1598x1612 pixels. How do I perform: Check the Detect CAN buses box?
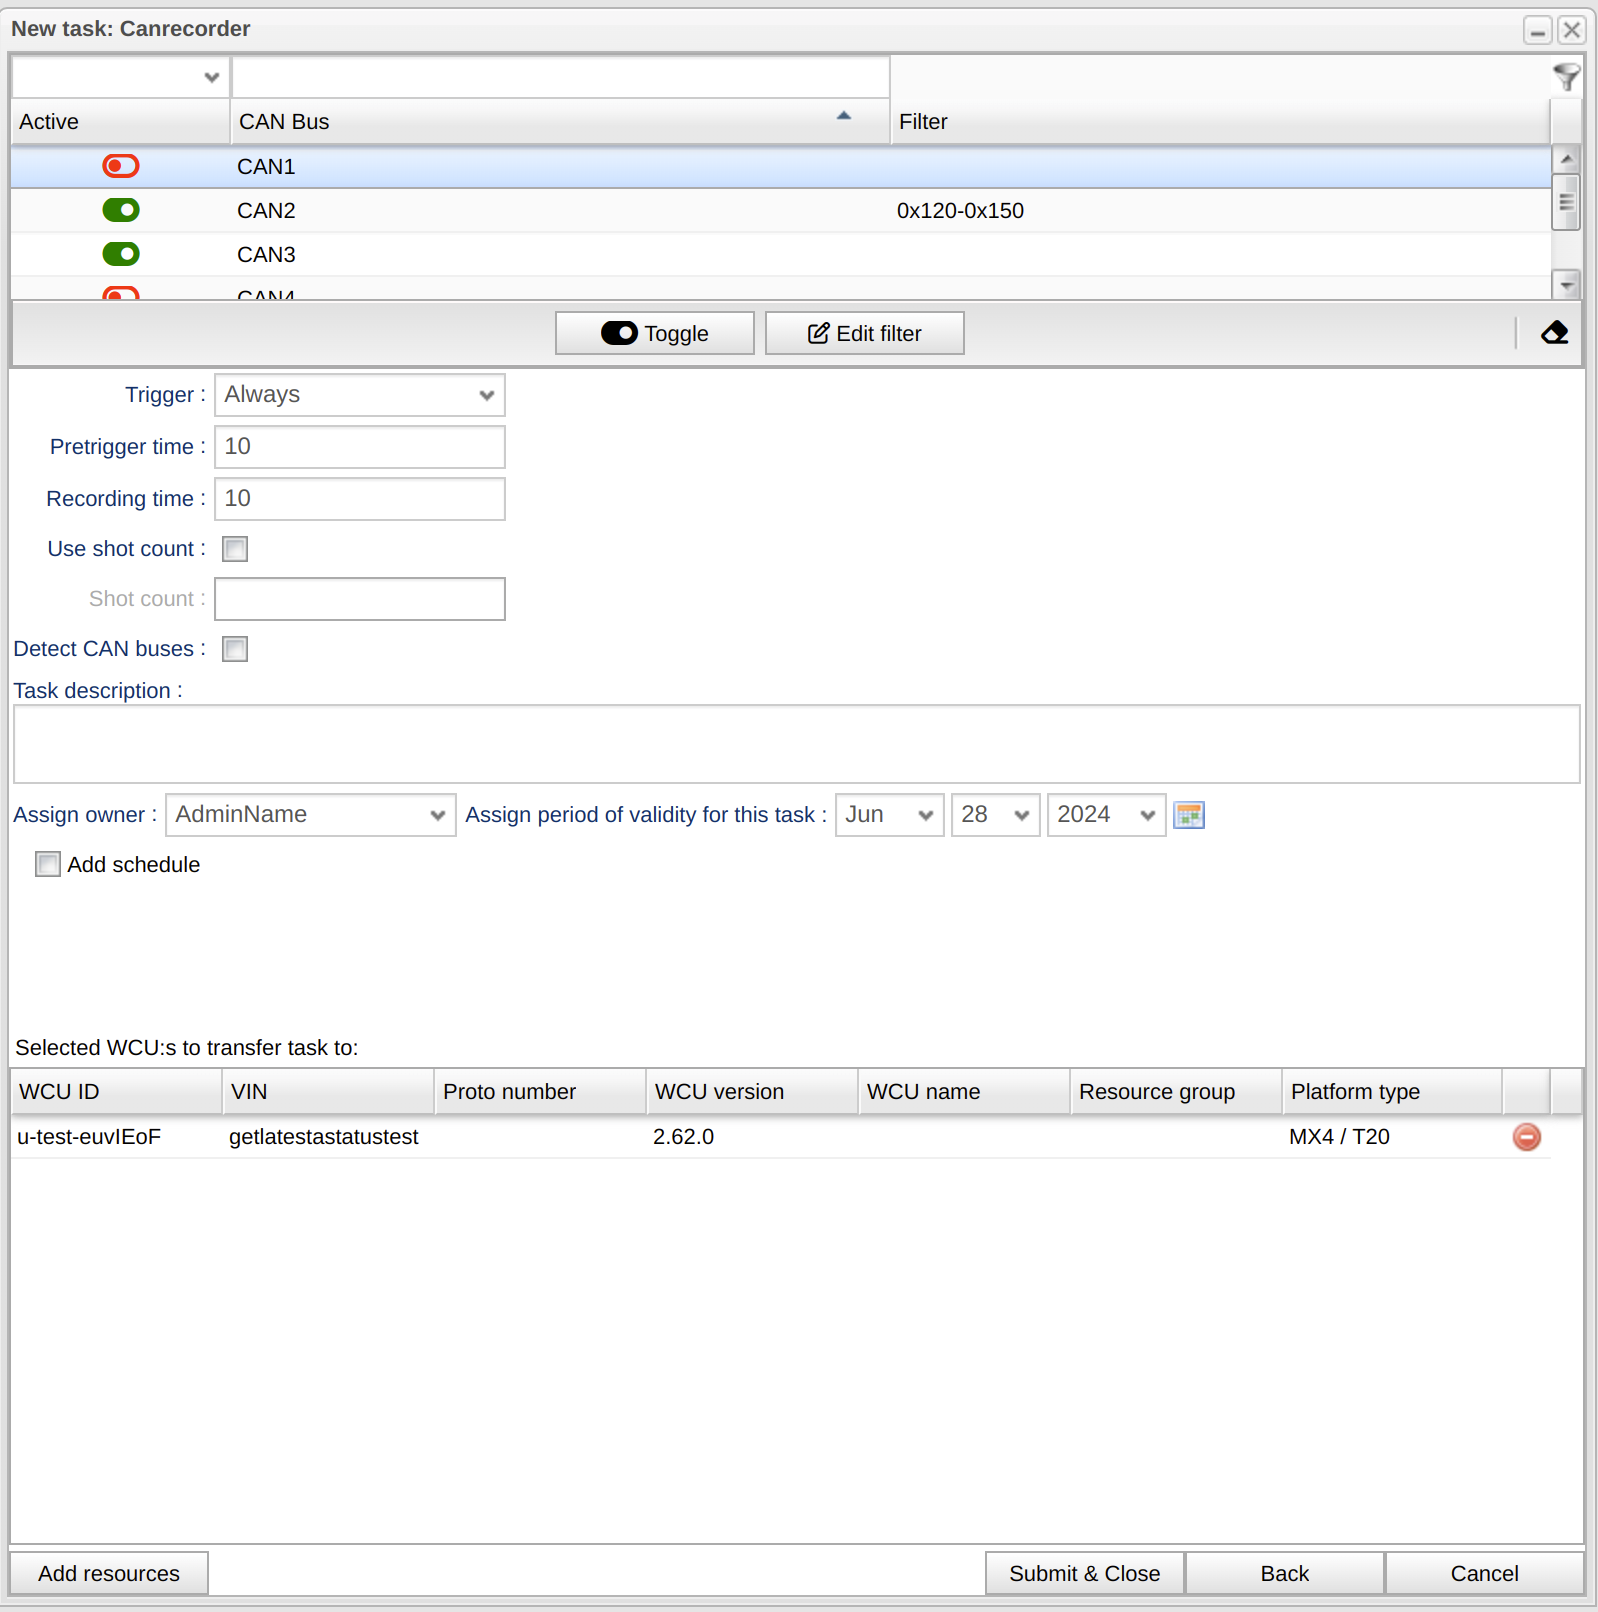coord(235,649)
